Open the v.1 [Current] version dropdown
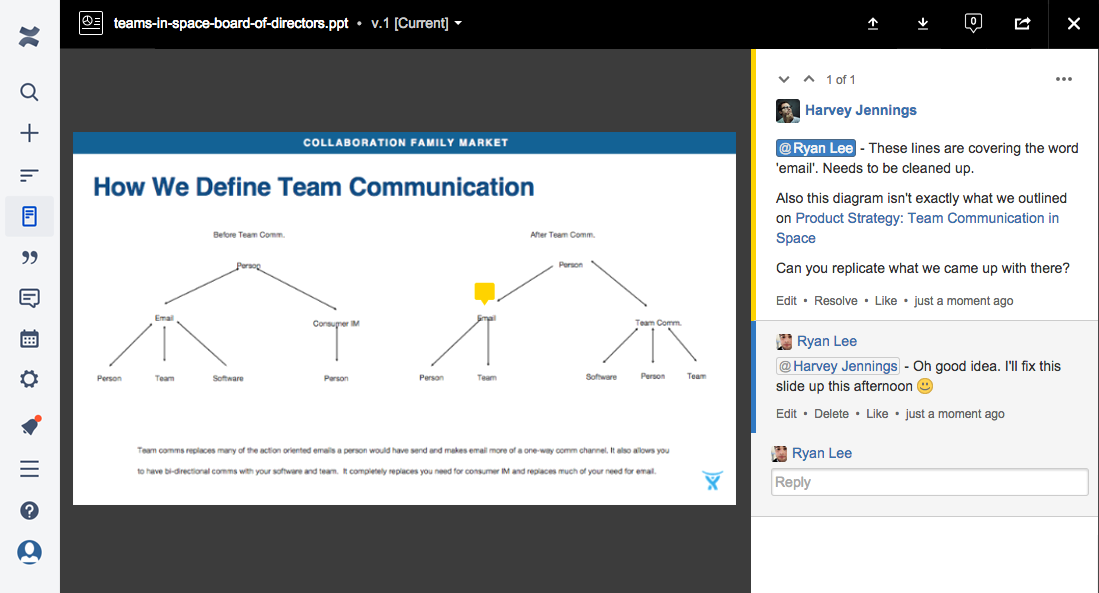Screen dimensions: 1099x593 click(416, 23)
